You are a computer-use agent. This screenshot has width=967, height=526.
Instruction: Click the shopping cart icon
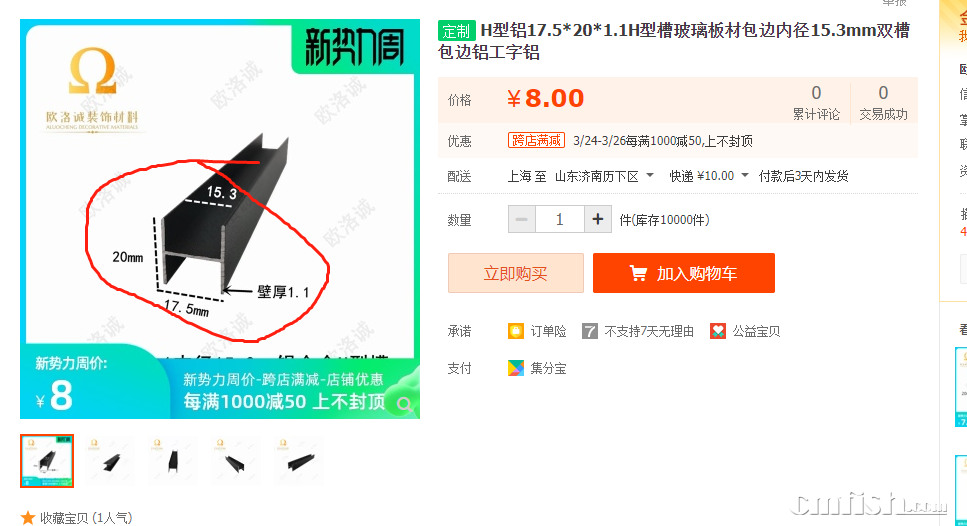638,273
